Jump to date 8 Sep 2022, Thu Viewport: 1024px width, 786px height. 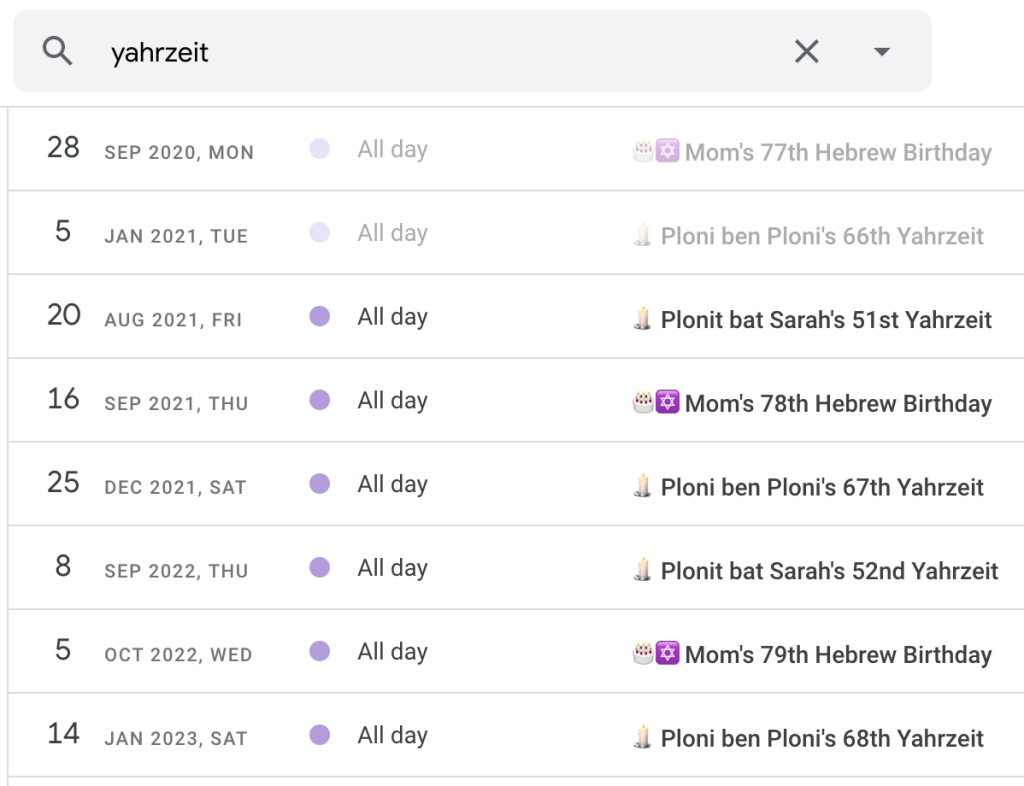pyautogui.click(x=150, y=570)
